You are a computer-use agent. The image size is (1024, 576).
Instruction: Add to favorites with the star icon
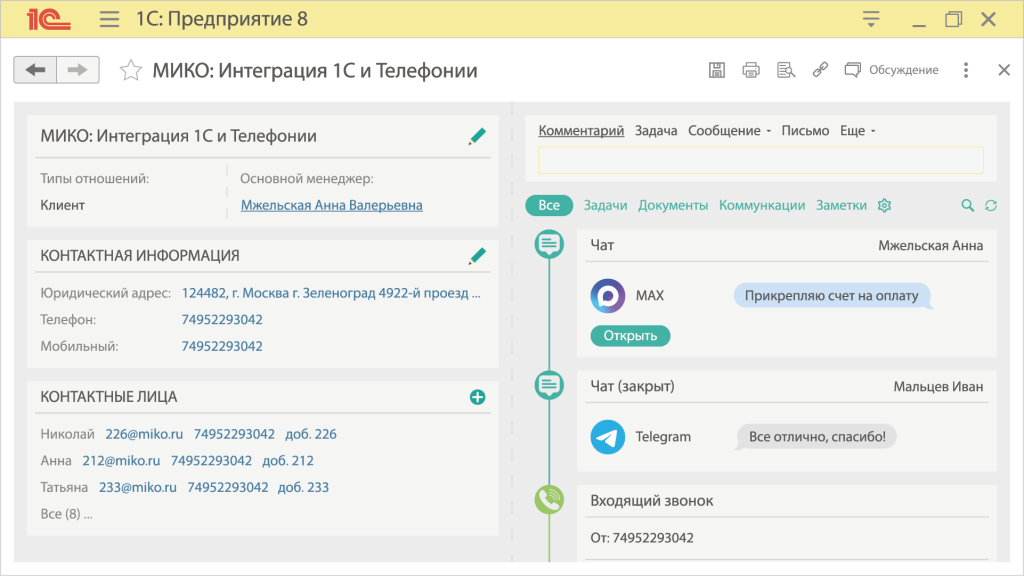point(130,70)
